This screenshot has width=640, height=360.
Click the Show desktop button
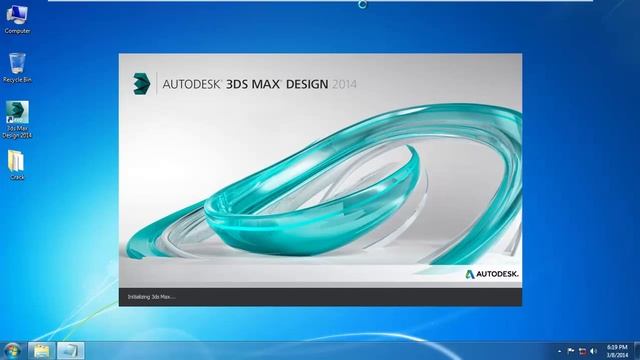(x=637, y=351)
